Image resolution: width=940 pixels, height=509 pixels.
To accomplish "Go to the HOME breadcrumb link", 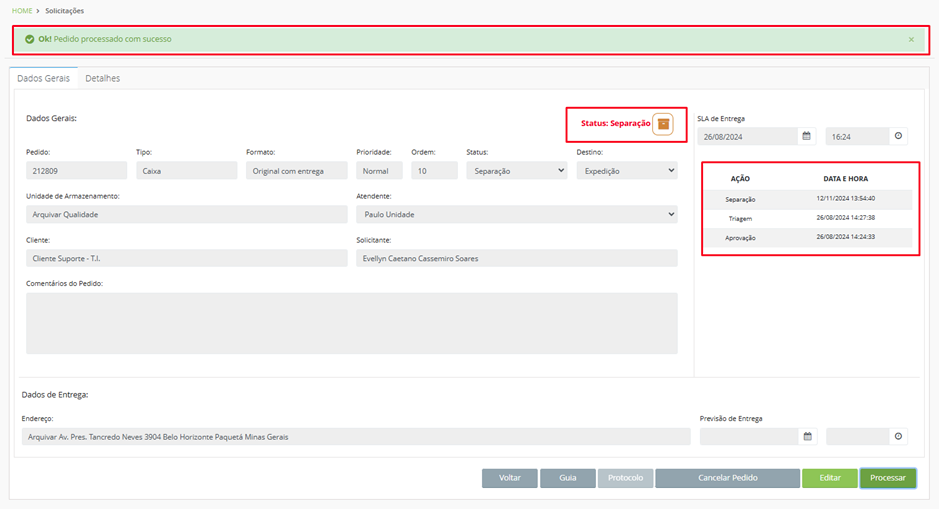I will (x=22, y=11).
